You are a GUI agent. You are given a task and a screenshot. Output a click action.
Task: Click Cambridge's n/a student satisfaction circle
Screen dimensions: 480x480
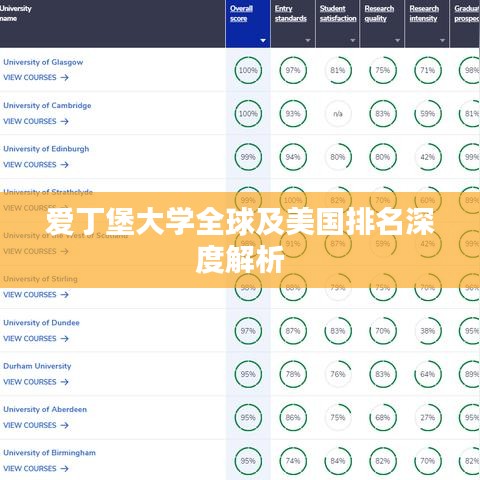coord(338,114)
